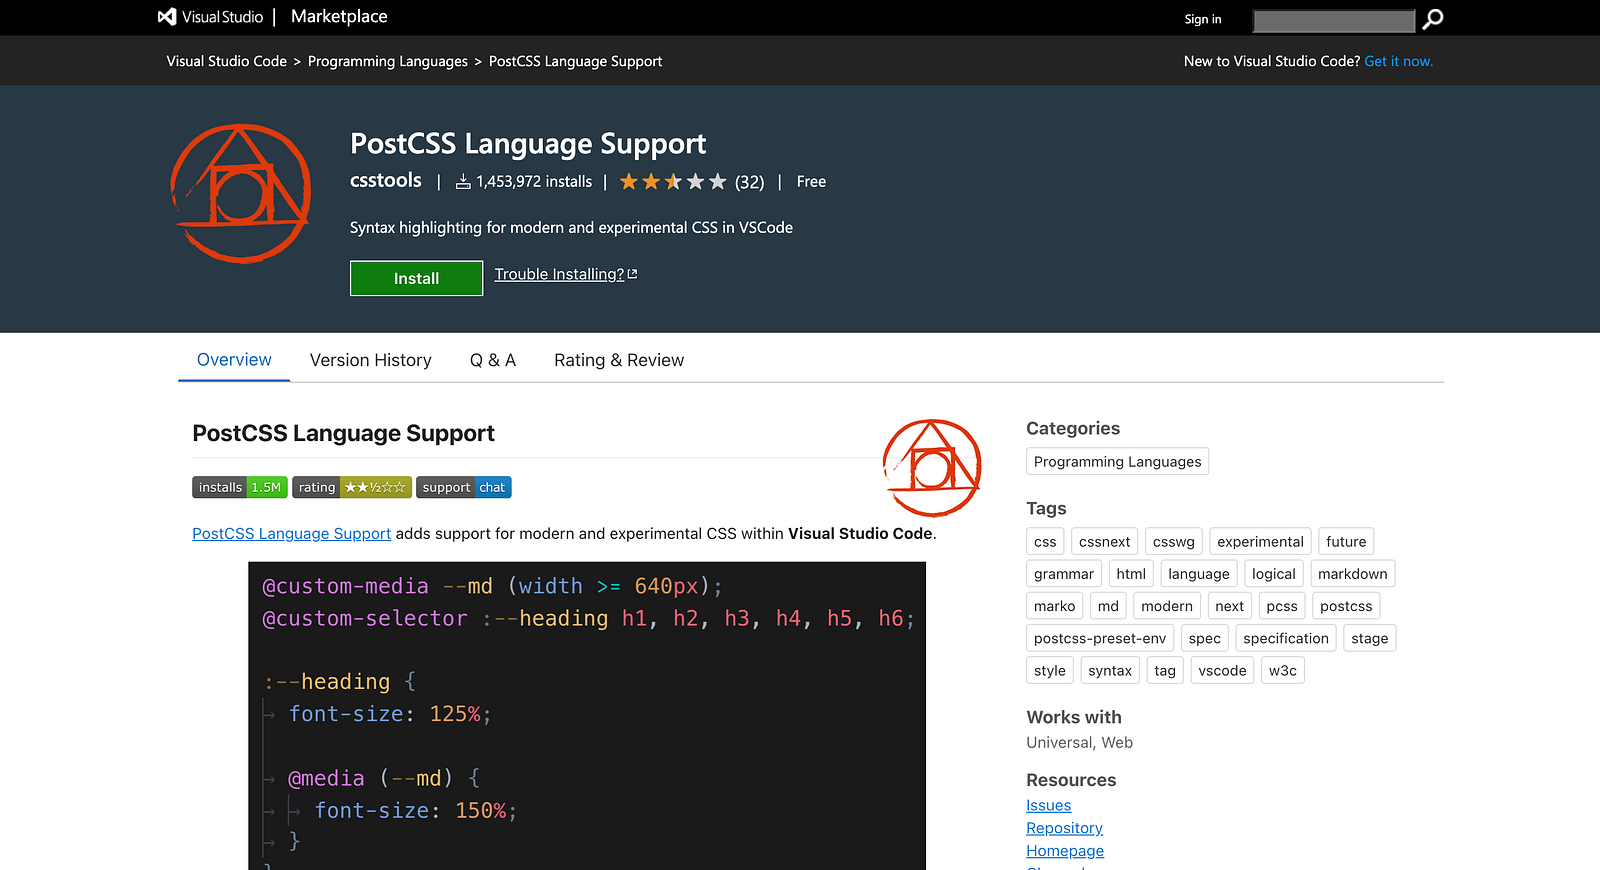Click the md tag
1600x870 pixels.
pyautogui.click(x=1108, y=606)
